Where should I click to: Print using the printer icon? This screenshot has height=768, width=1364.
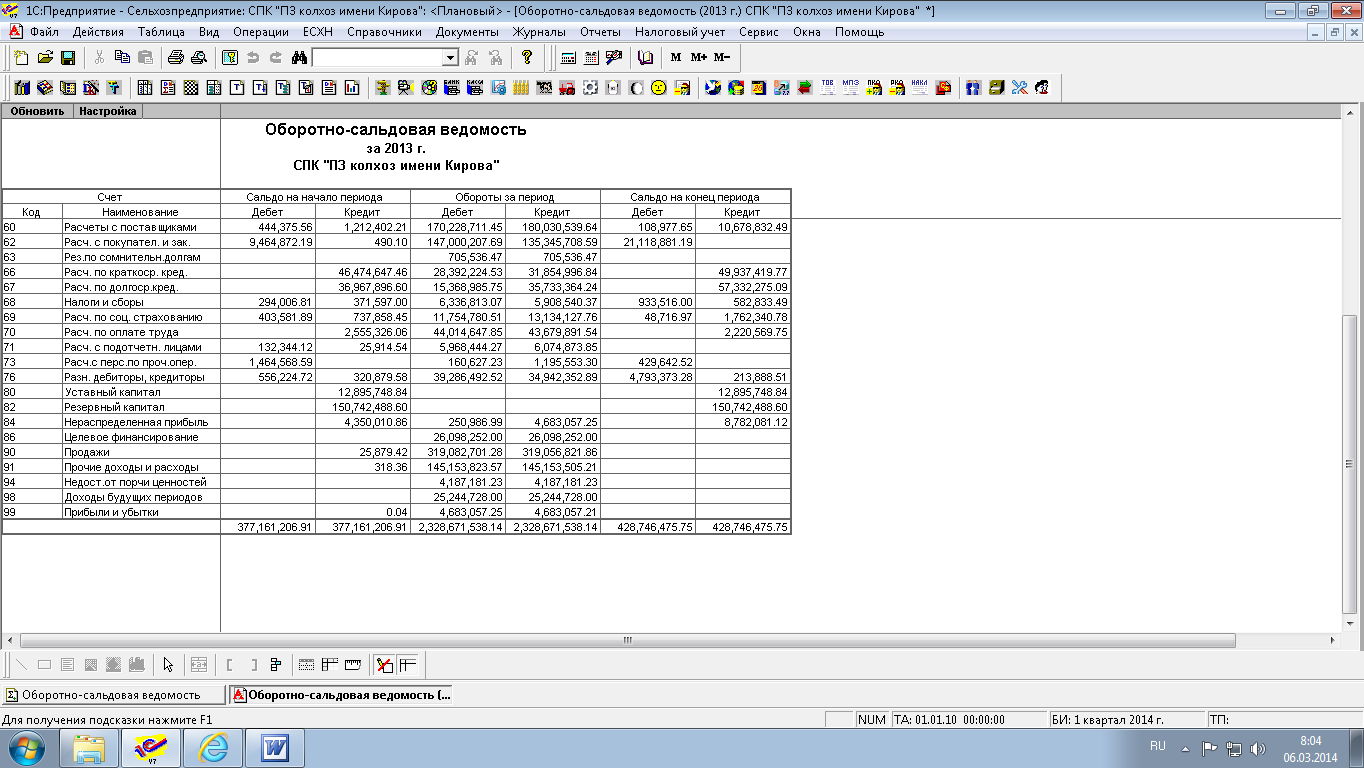pos(175,58)
